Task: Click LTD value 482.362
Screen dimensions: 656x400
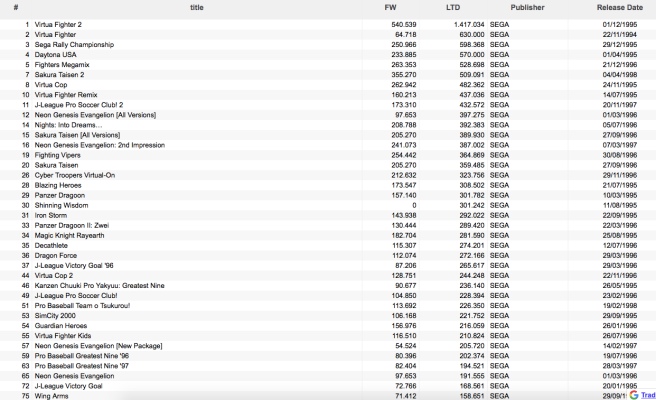Action: click(472, 85)
